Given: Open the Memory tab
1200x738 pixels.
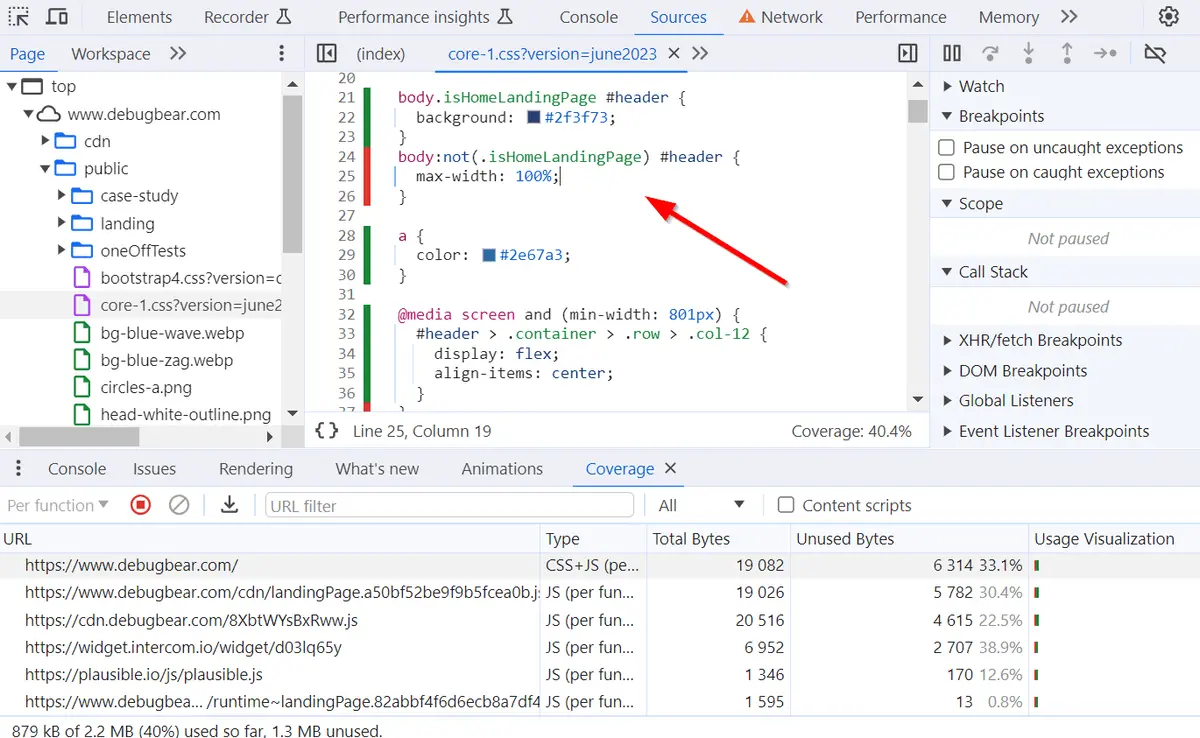Looking at the screenshot, I should [x=1008, y=17].
